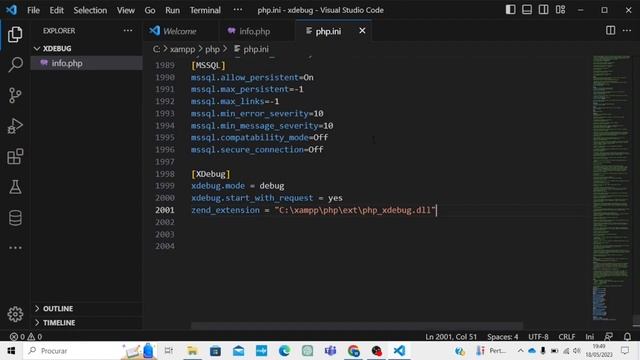Screen dimensions: 640x360
Task: Click the C: breadcrumb segment
Action: pyautogui.click(x=156, y=49)
